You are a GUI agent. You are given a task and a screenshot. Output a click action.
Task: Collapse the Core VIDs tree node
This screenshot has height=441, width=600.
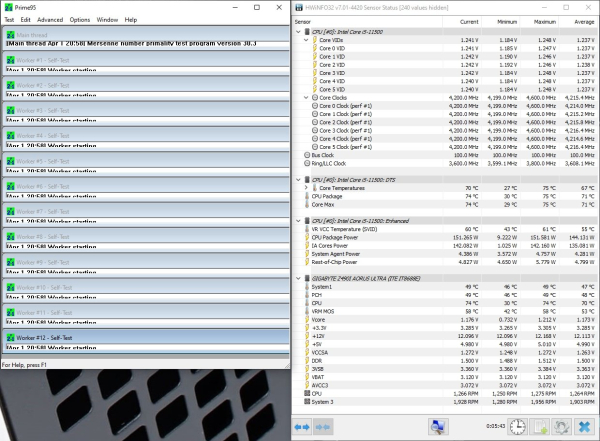pos(308,39)
